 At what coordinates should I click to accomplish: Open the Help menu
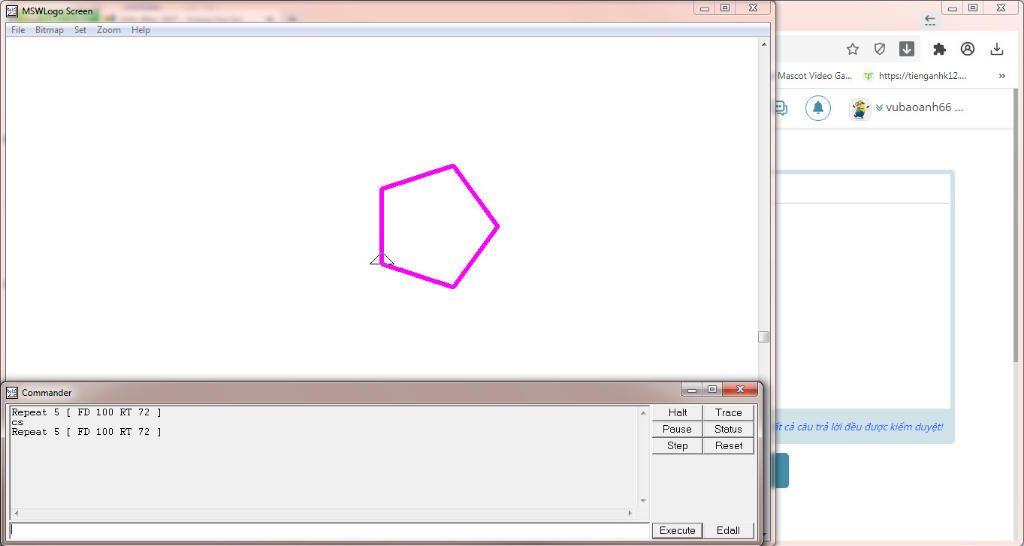(x=140, y=30)
